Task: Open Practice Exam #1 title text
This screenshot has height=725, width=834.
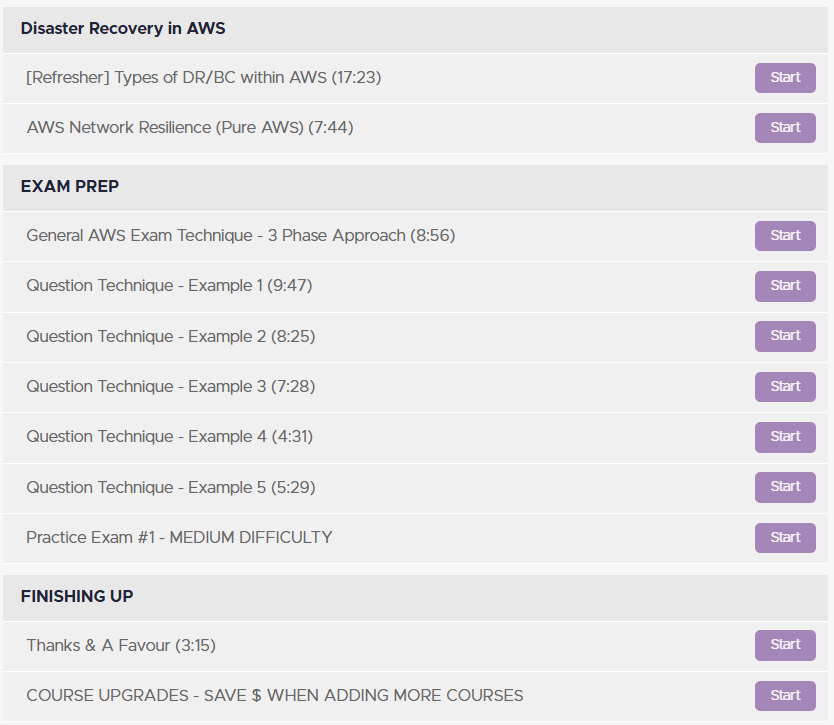Action: 179,538
